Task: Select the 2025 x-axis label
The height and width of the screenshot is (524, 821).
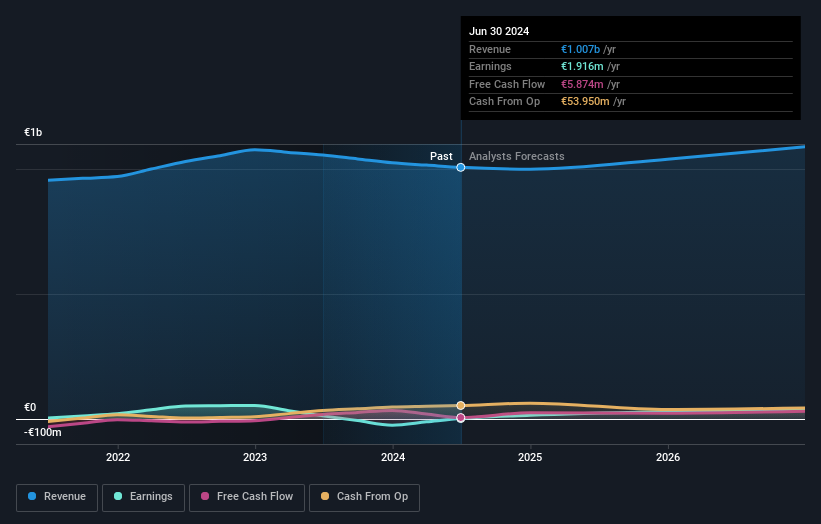Action: click(530, 457)
